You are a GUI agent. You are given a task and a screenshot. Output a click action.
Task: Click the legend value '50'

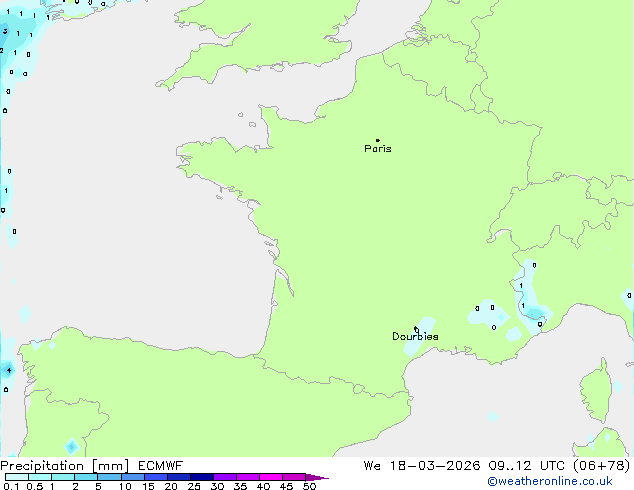tap(309, 486)
